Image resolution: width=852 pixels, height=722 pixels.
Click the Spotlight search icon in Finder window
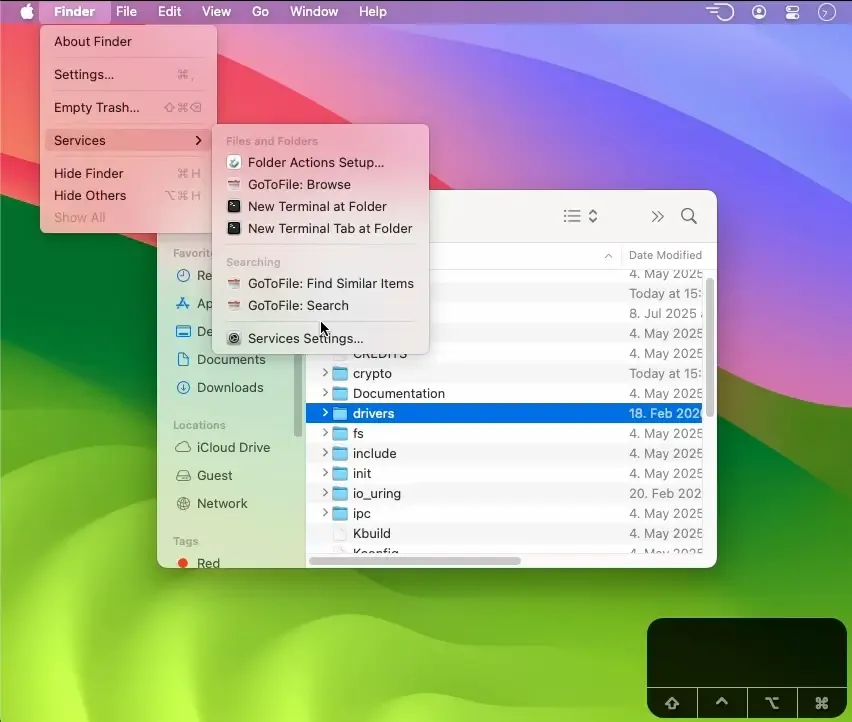click(x=688, y=216)
